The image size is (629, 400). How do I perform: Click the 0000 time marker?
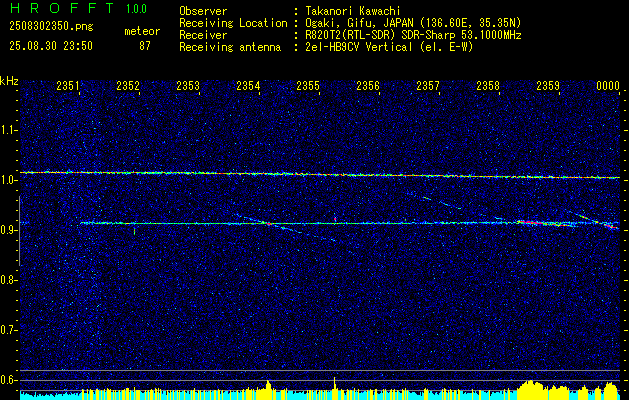(608, 85)
